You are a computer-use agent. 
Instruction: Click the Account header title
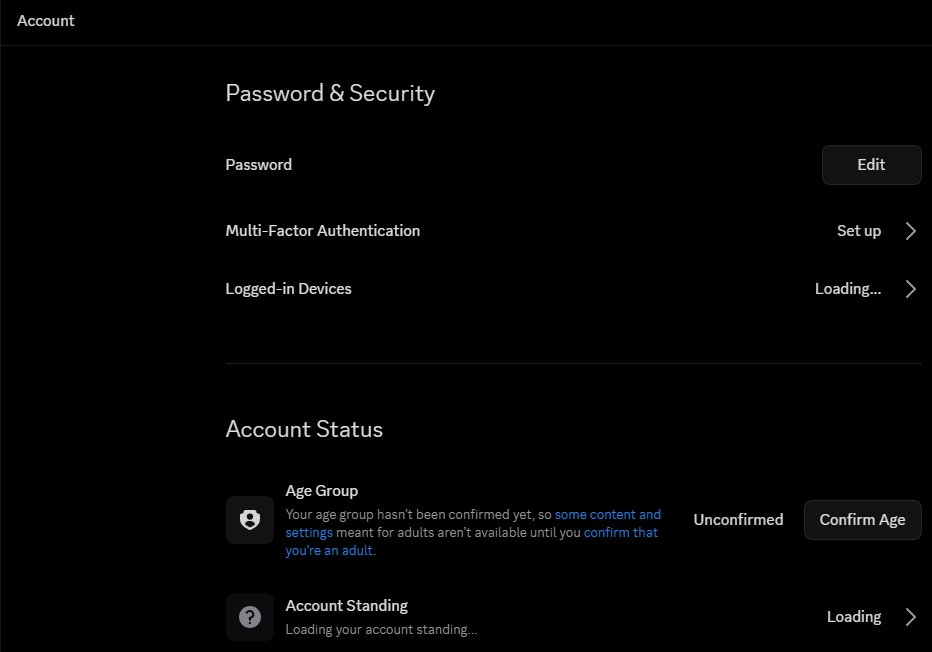[46, 21]
